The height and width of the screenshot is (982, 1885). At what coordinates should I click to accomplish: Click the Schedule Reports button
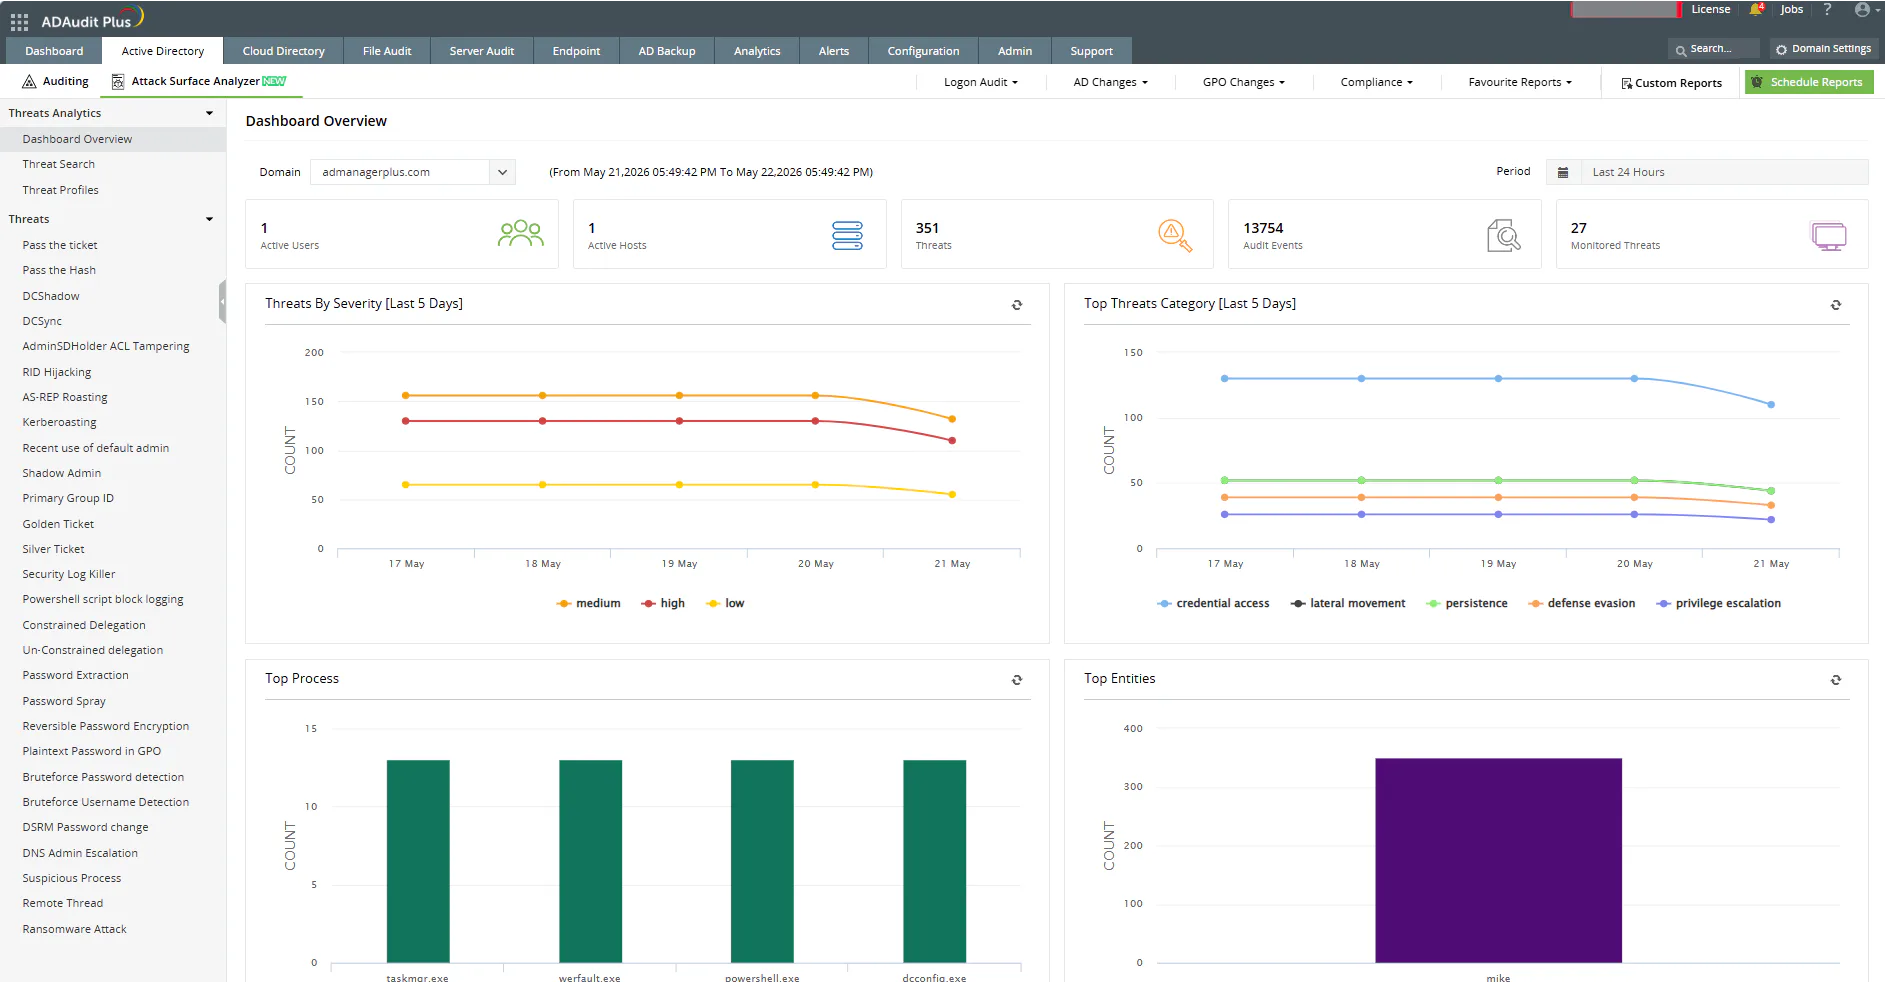point(1809,82)
